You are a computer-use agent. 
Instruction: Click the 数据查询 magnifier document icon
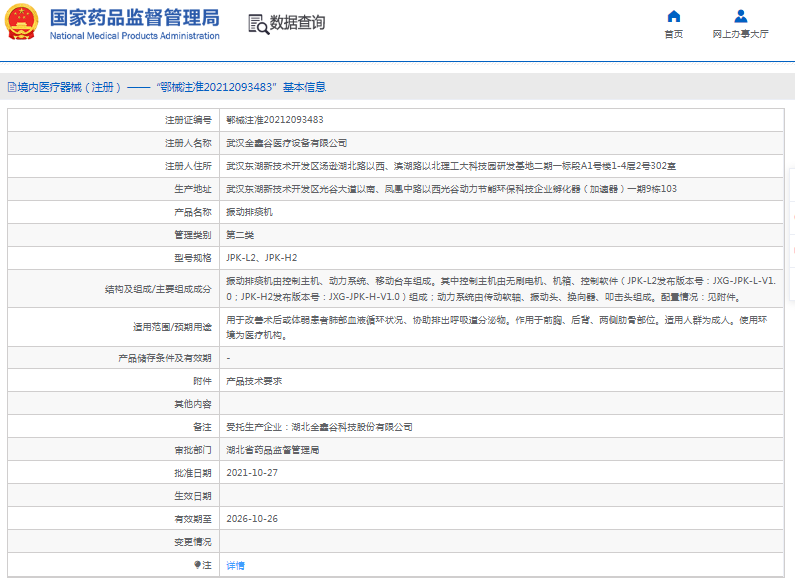click(257, 24)
